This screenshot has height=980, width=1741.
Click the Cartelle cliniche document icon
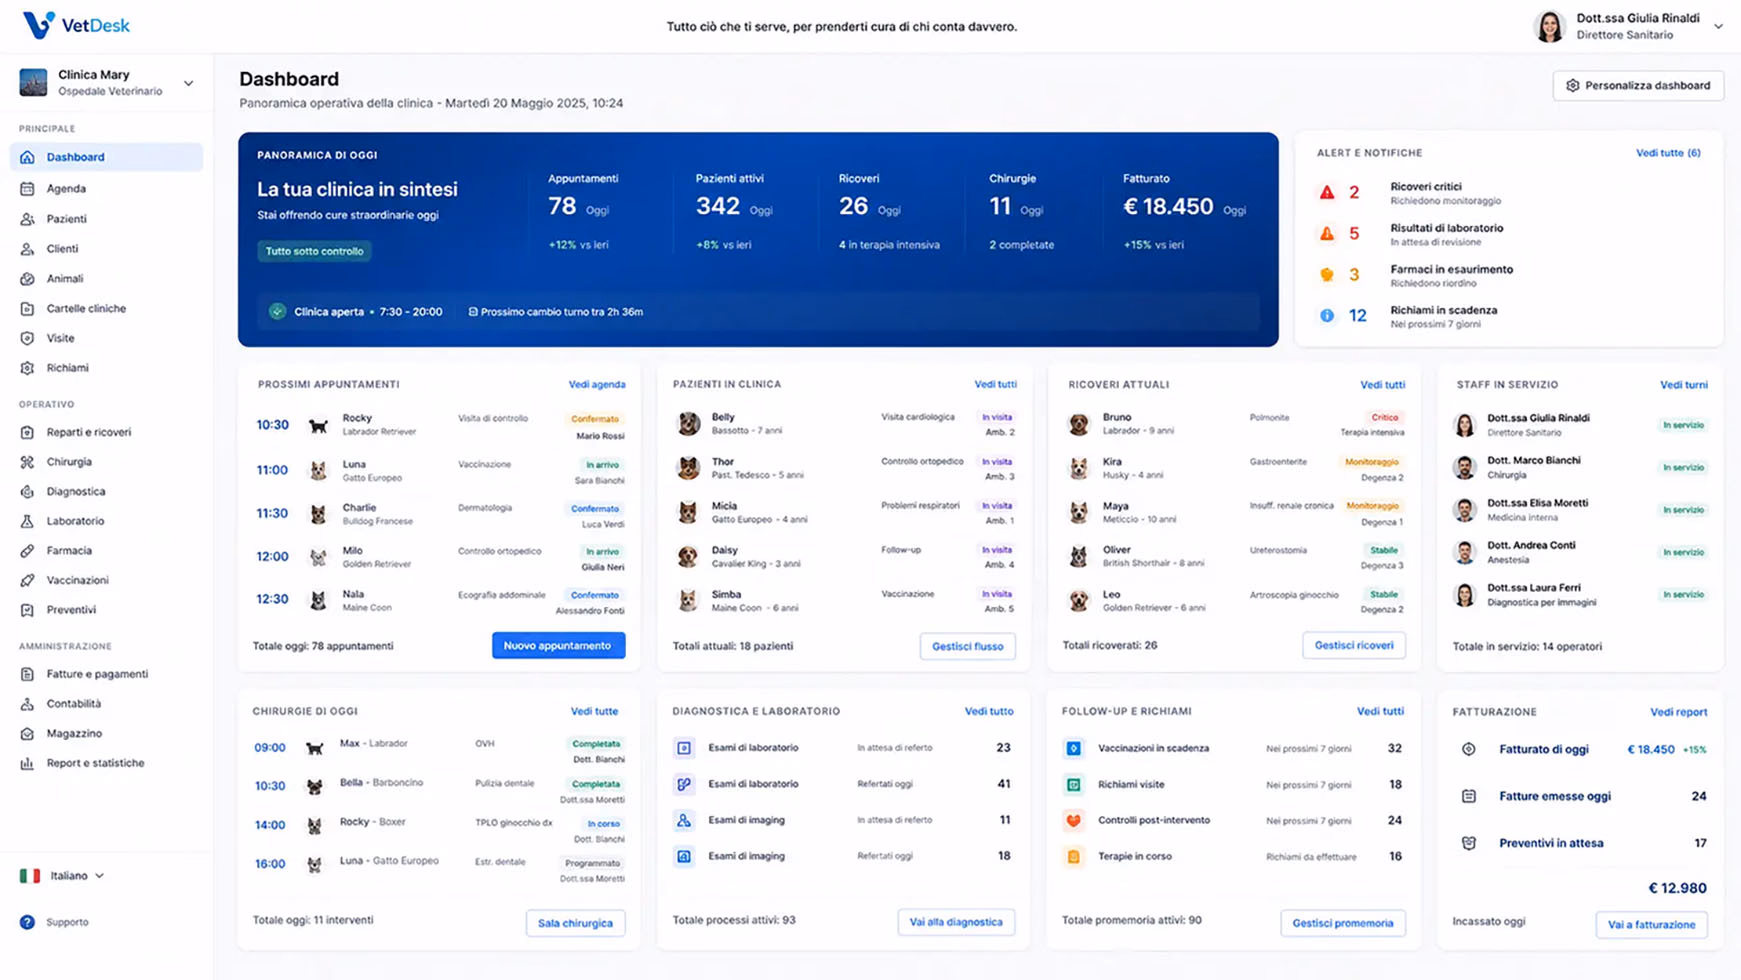[x=27, y=309]
